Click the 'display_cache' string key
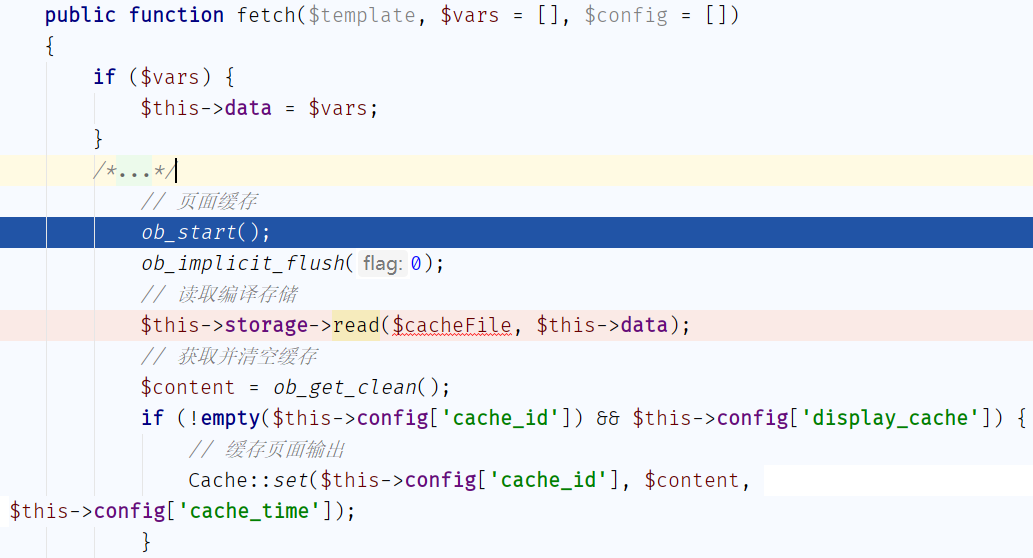Viewport: 1033px width, 558px height. (891, 418)
